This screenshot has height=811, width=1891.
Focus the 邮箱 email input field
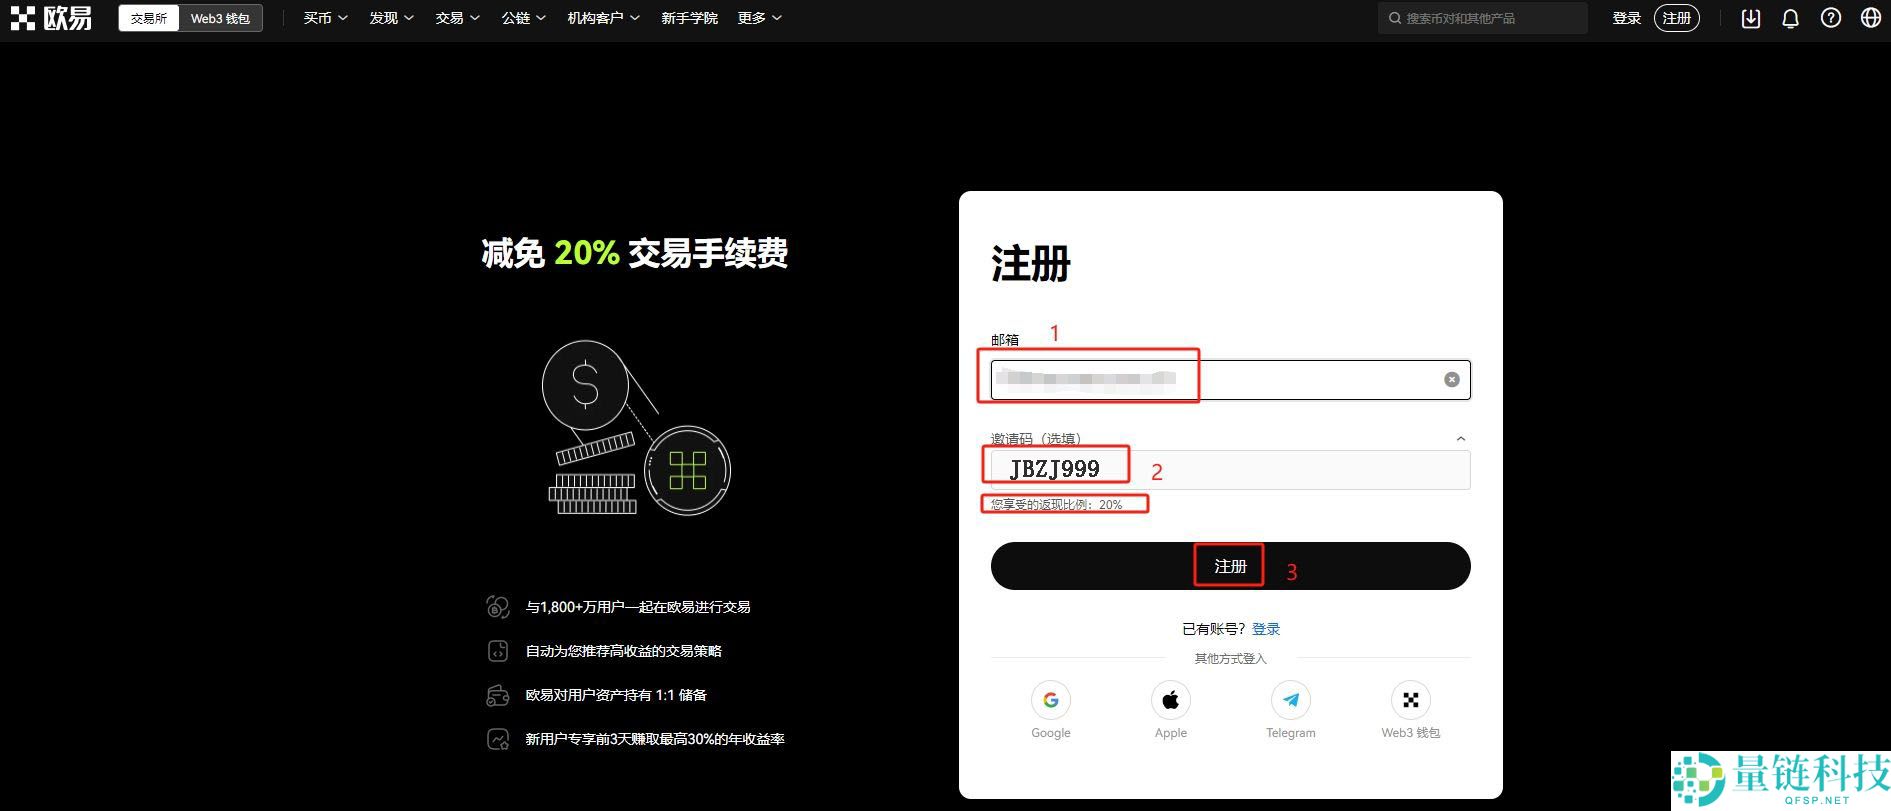[x=1231, y=380]
